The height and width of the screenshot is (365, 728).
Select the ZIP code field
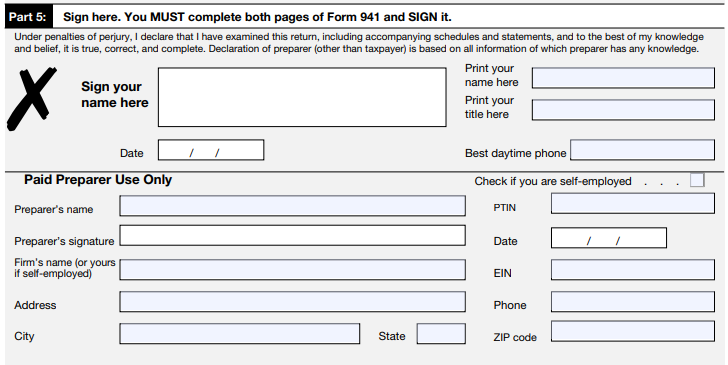[633, 332]
